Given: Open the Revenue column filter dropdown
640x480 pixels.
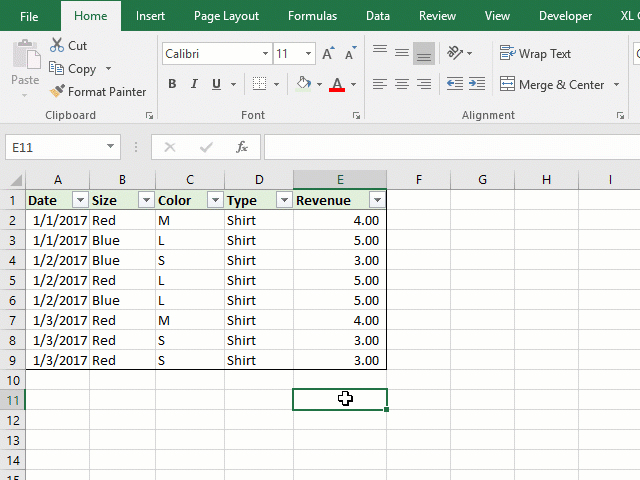Looking at the screenshot, I should [377, 200].
